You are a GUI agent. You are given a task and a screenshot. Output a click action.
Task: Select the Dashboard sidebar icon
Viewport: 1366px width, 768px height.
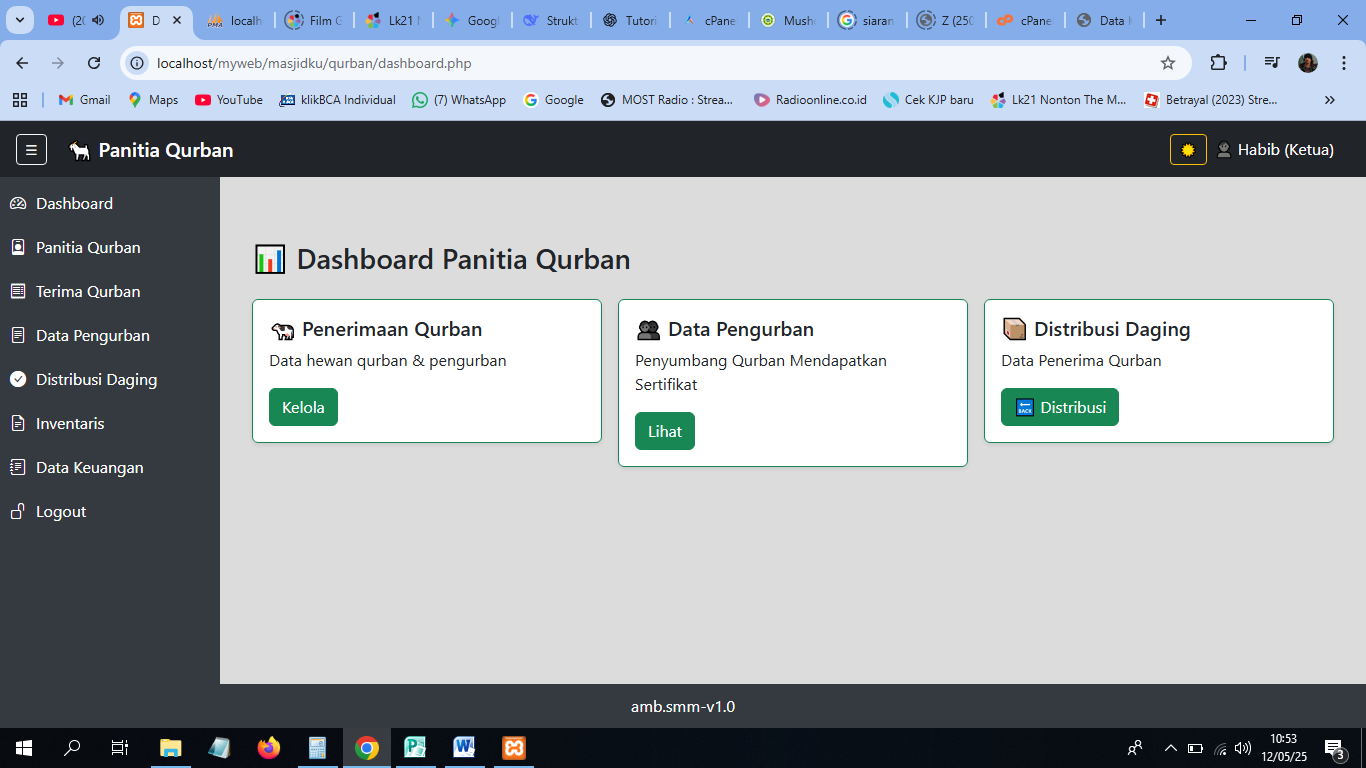coord(17,203)
